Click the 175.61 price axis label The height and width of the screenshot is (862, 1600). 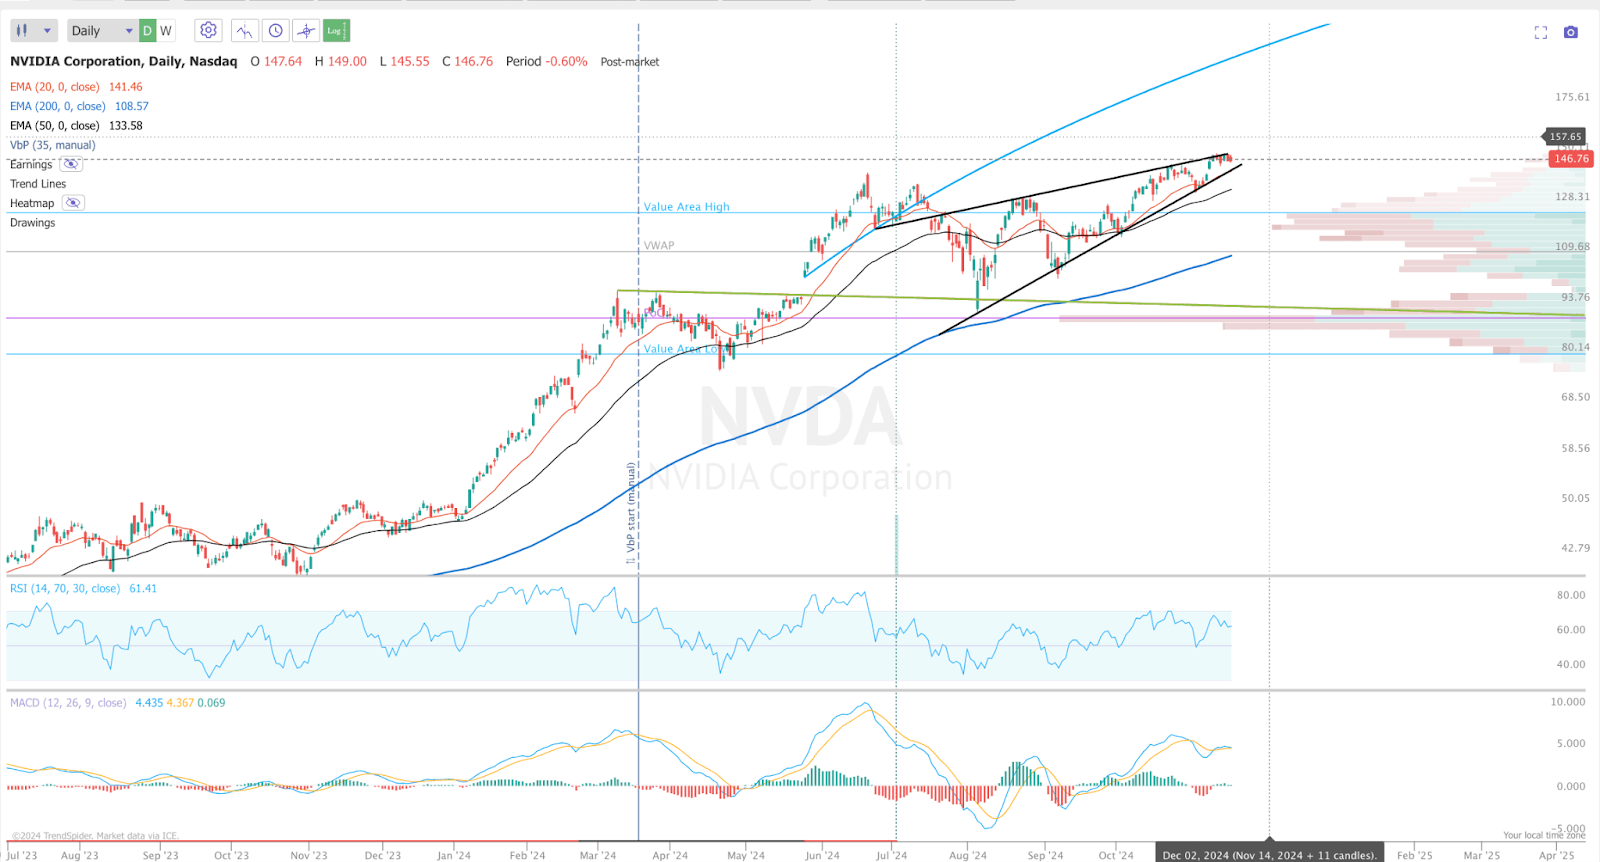coord(1572,97)
